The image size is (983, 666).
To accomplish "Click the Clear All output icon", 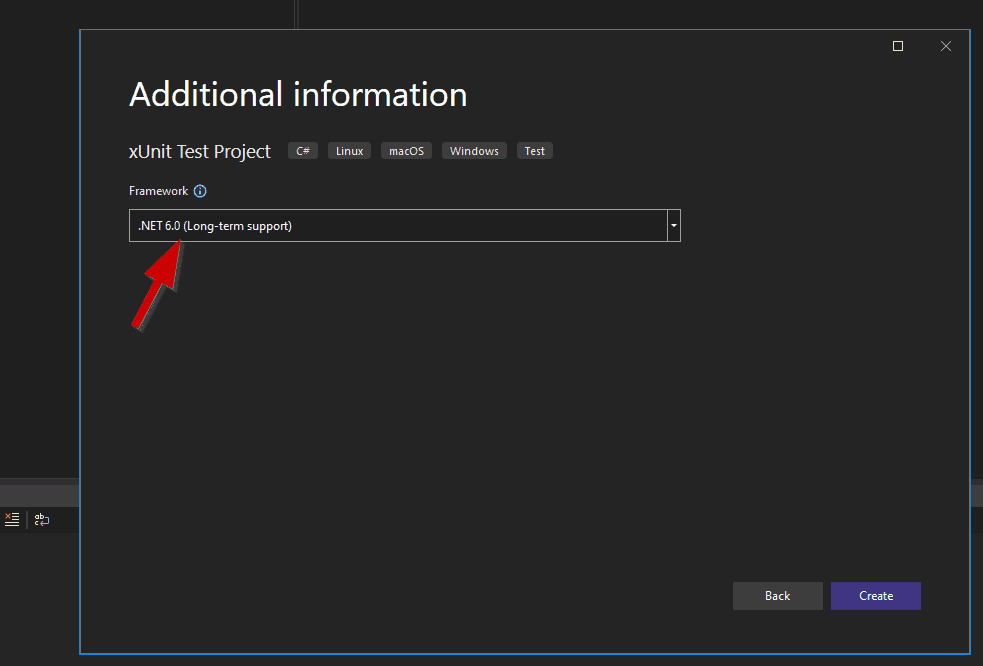I will click(x=12, y=519).
